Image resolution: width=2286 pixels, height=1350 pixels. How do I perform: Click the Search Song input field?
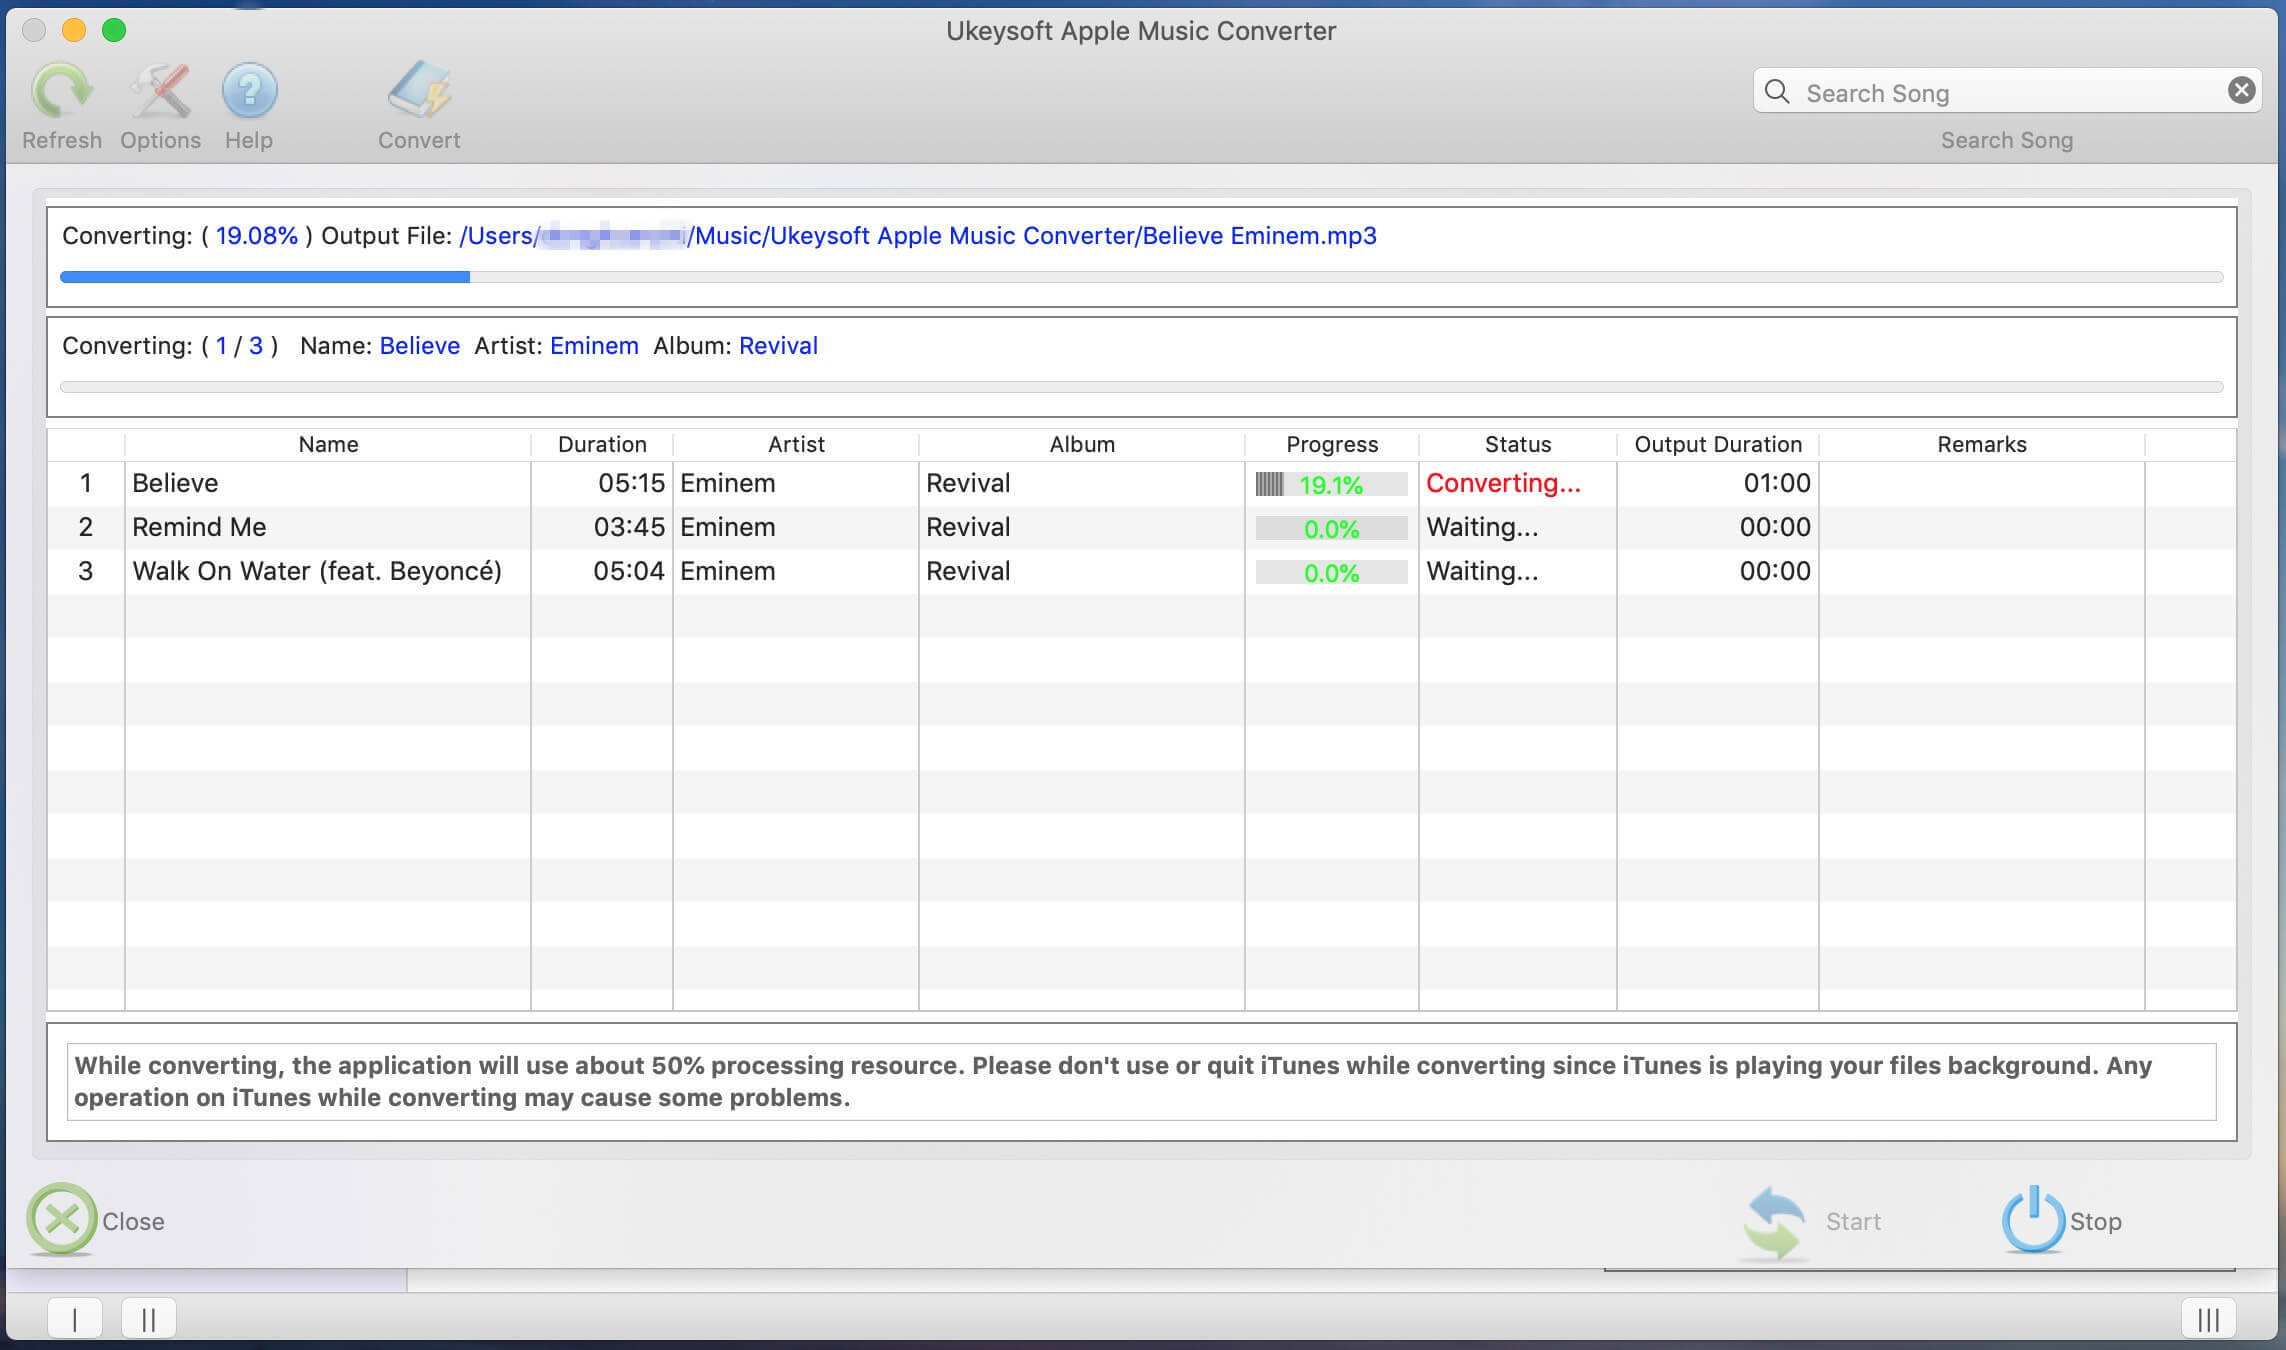[x=2006, y=90]
